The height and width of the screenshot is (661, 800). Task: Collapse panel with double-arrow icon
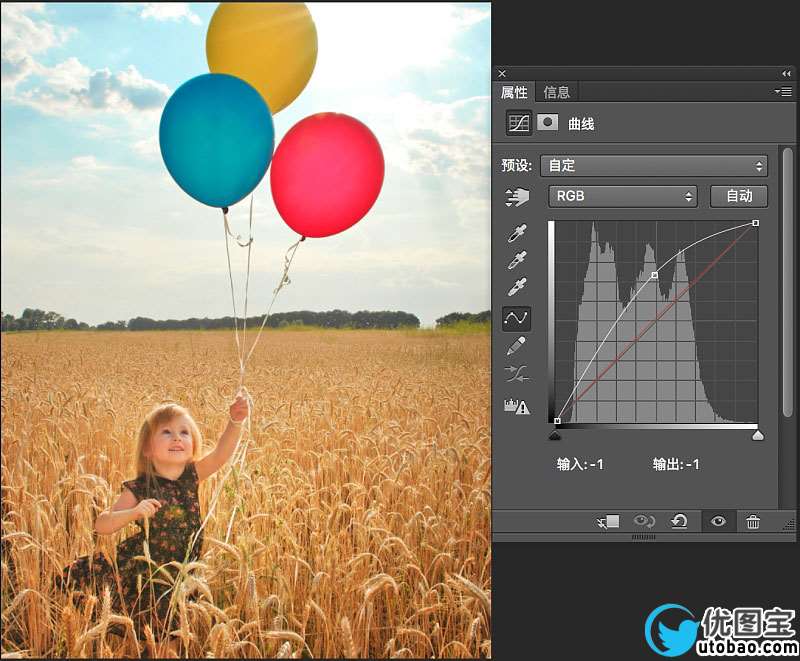[786, 74]
